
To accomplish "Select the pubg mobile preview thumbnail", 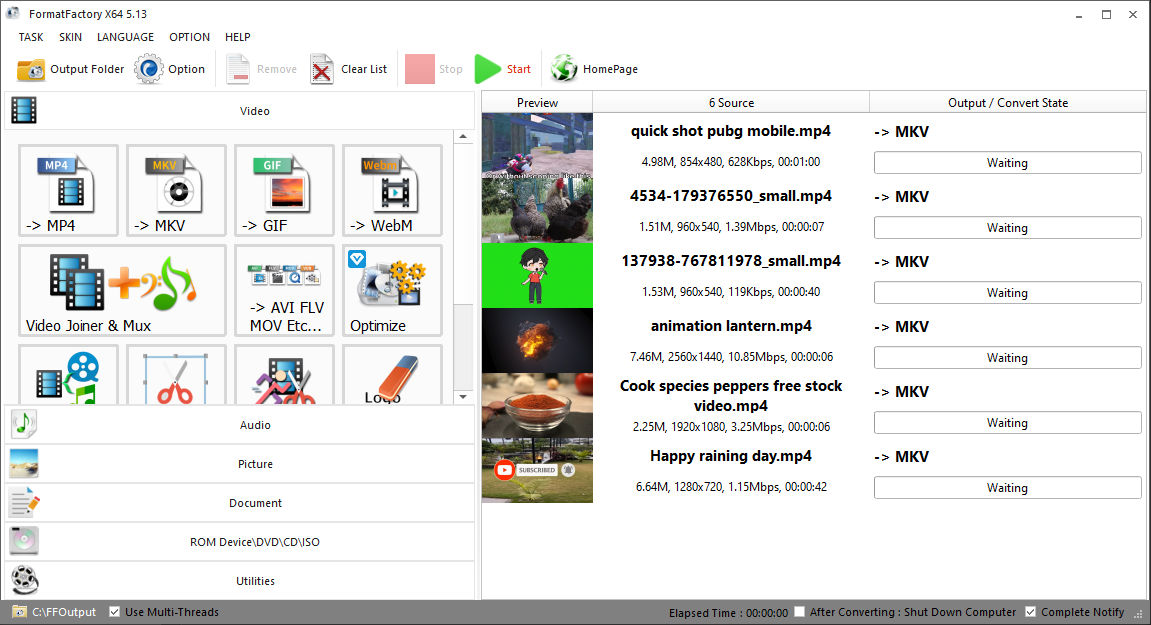I will tap(537, 145).
